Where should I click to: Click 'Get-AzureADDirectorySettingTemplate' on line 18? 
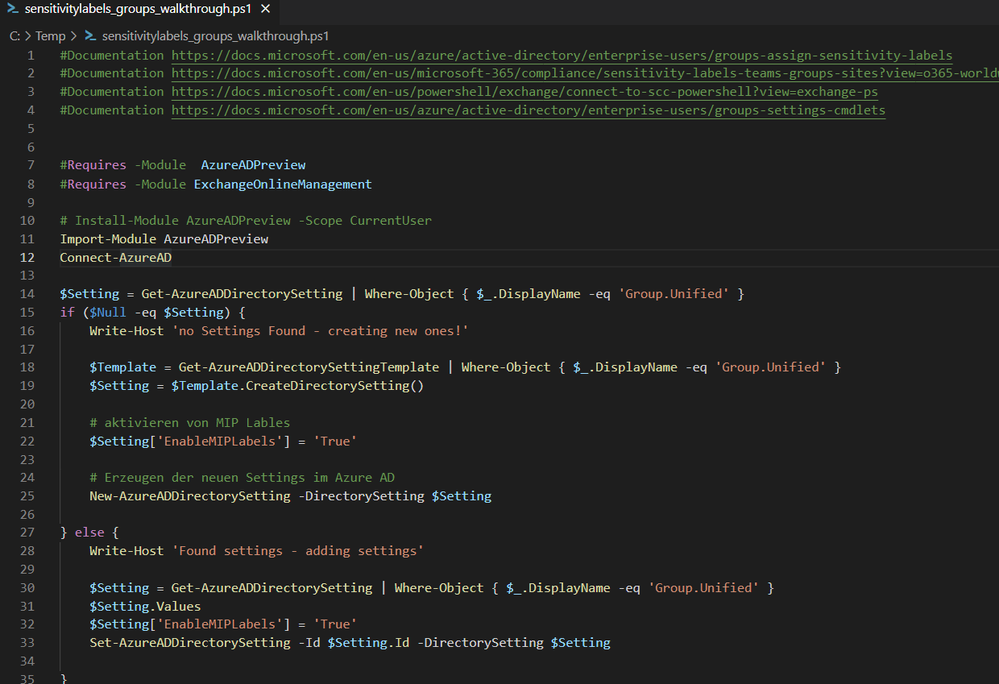click(308, 367)
